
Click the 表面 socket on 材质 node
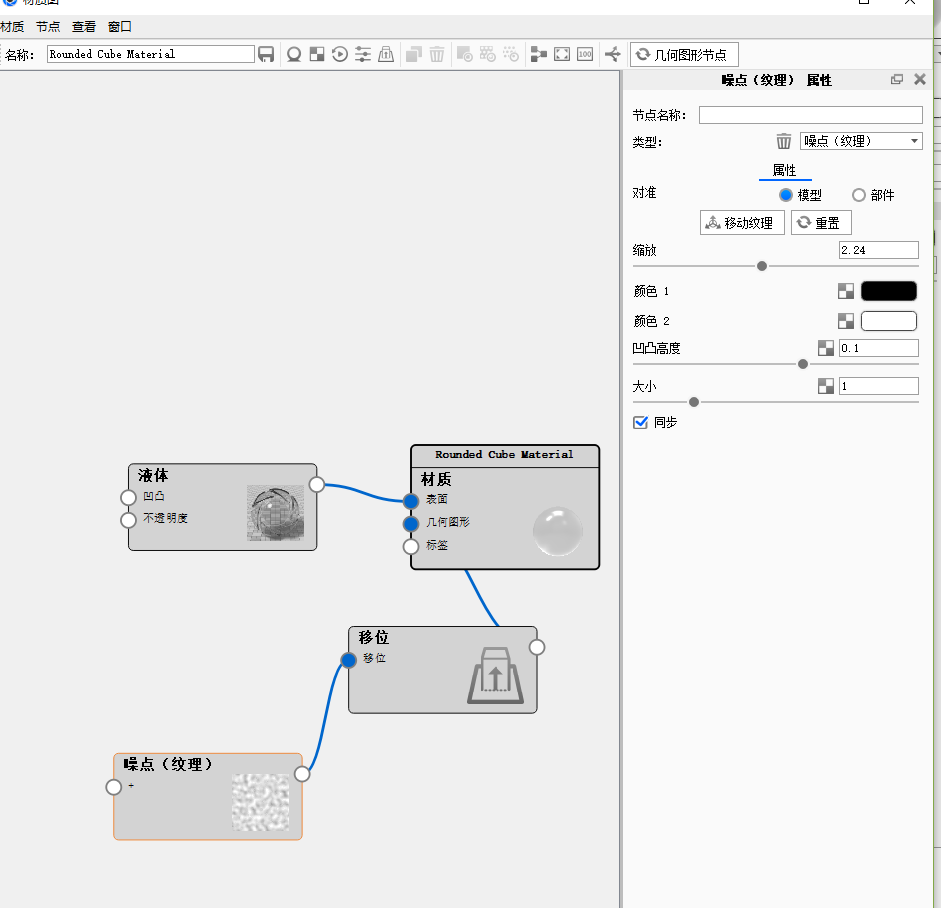410,501
